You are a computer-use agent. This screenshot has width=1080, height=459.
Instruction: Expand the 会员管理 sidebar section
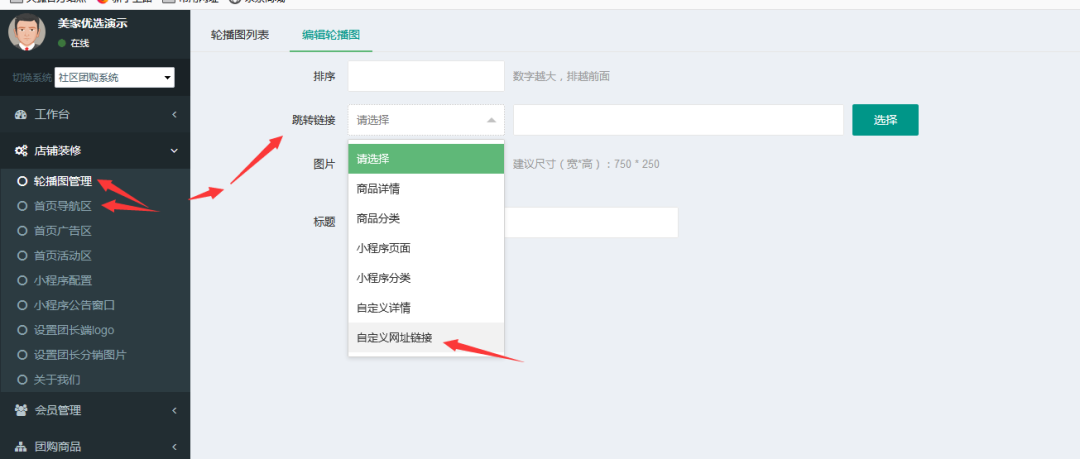tap(174, 410)
